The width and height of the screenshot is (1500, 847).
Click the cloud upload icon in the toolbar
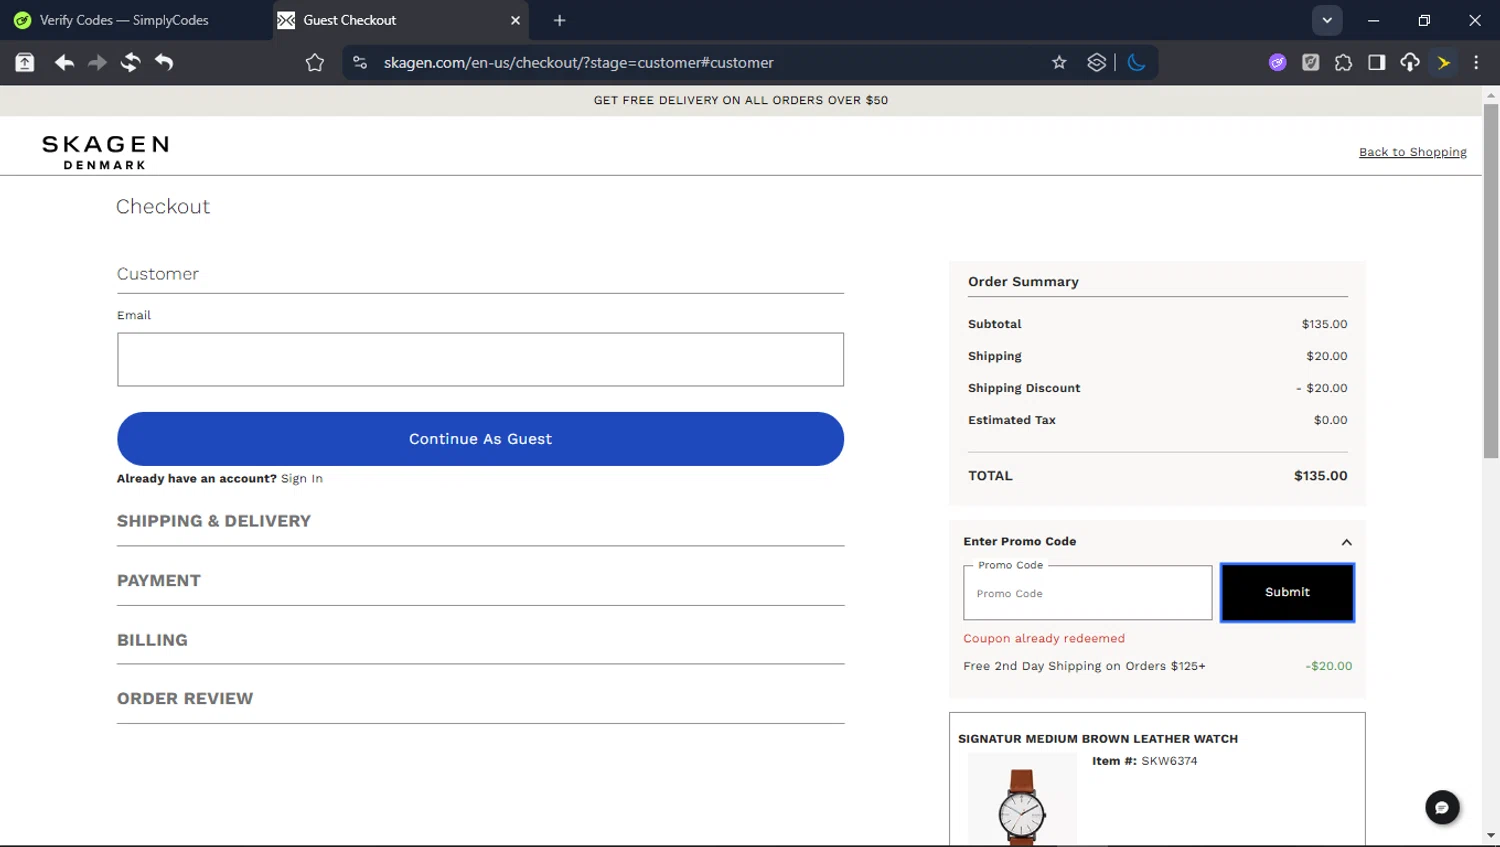(1409, 62)
